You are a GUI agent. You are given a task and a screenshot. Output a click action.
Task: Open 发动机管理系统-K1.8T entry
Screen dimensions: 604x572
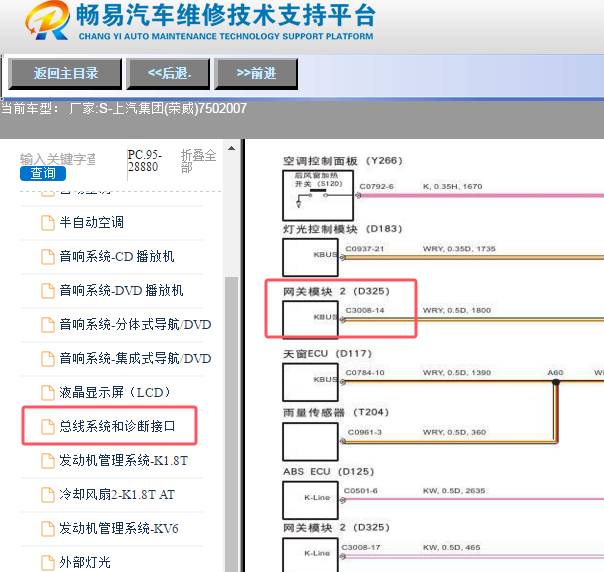[x=123, y=460]
